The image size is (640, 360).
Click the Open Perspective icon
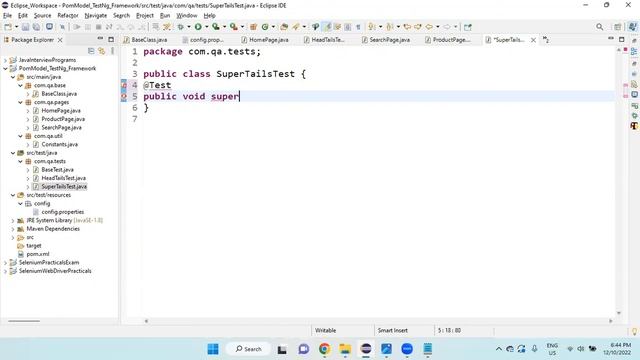point(618,27)
